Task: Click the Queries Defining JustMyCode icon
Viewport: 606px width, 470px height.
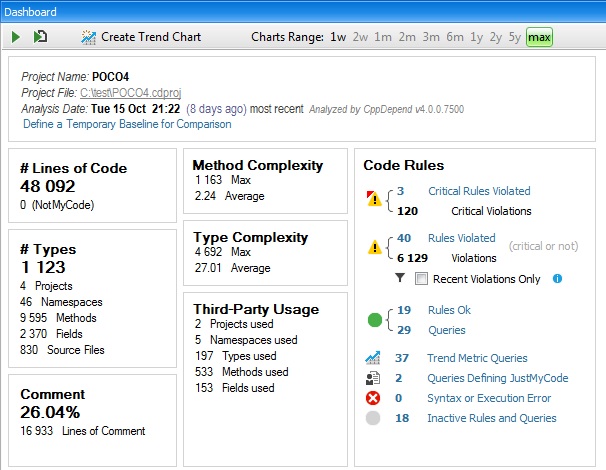Action: coord(373,378)
